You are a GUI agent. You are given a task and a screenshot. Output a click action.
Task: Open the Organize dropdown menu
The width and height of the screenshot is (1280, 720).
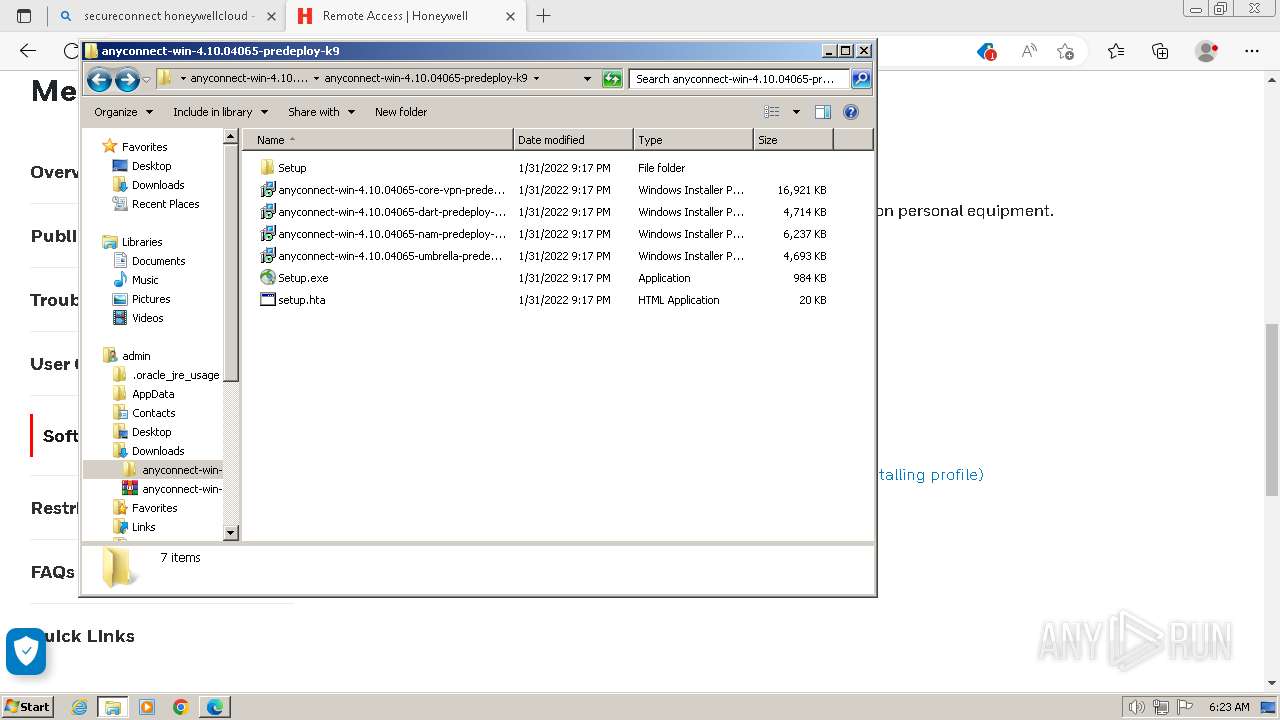[123, 112]
